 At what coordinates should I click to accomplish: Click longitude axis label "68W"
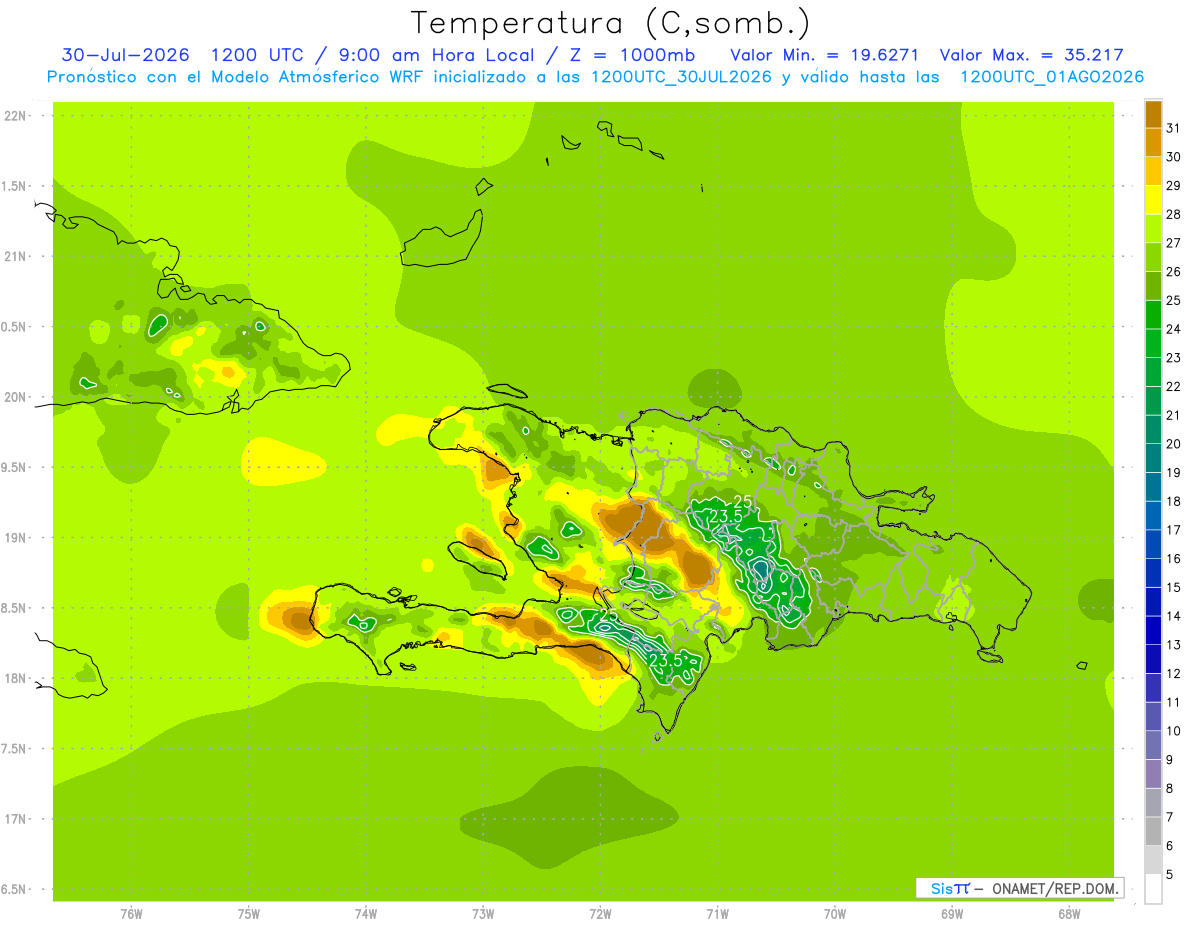[x=1069, y=914]
